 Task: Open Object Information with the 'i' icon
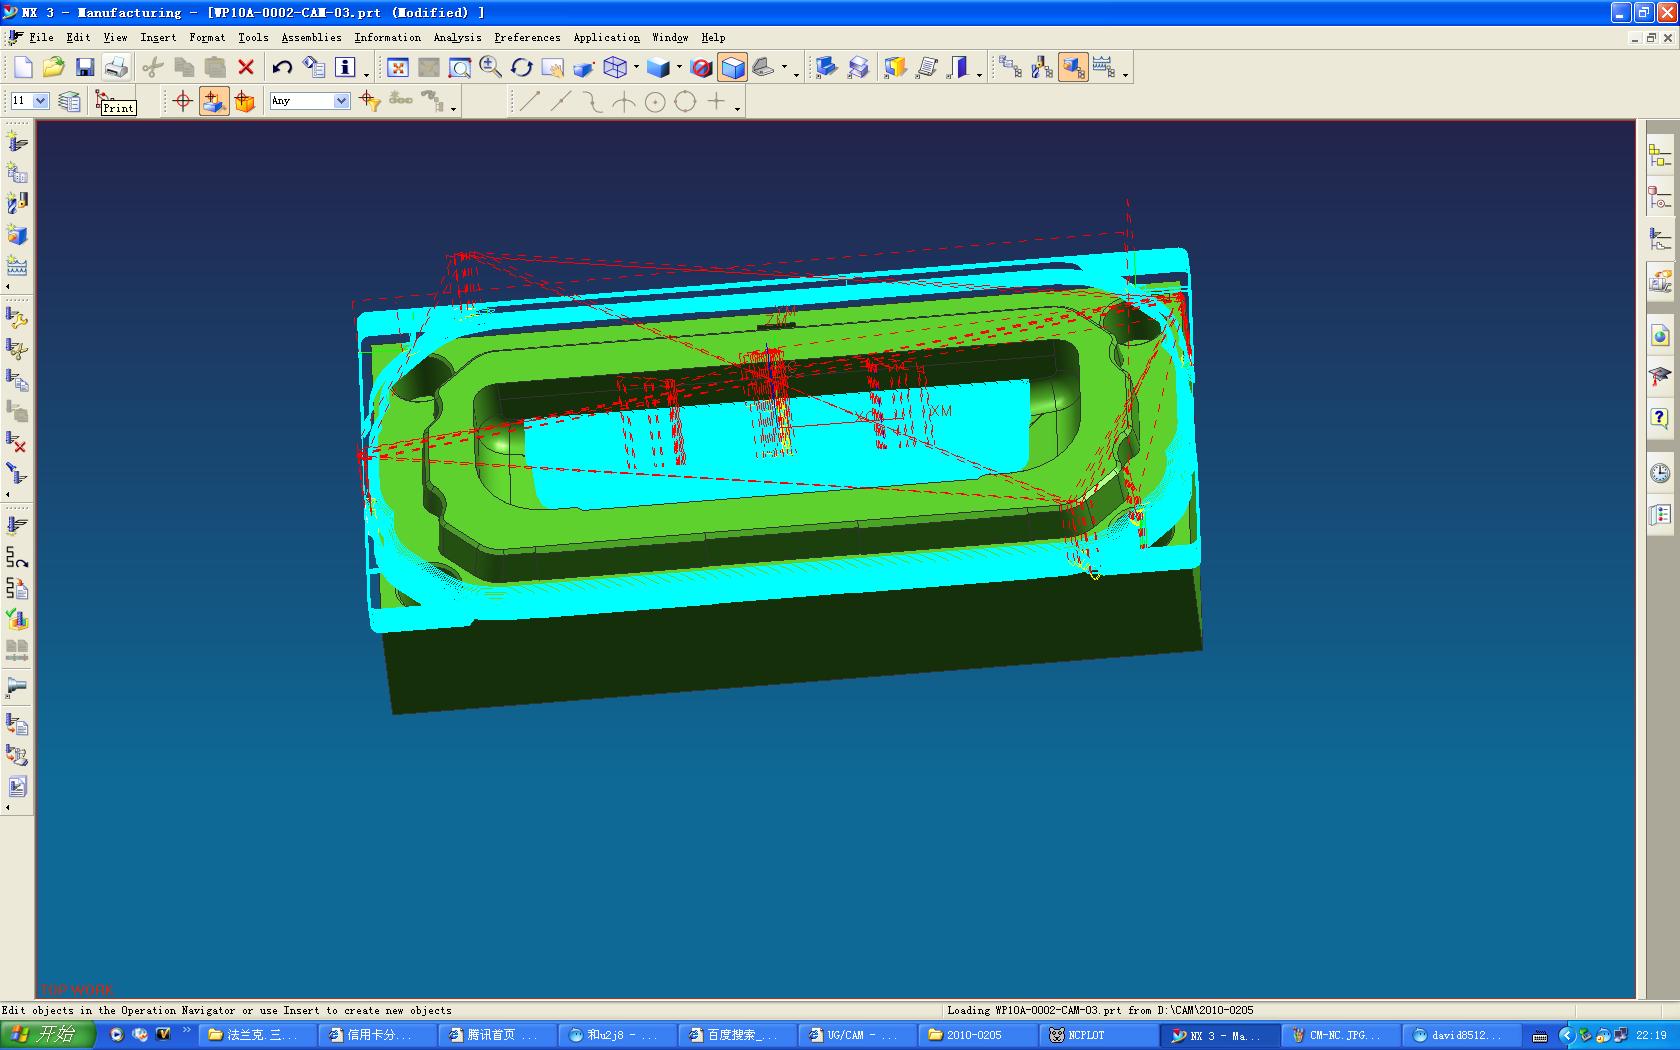pos(345,67)
